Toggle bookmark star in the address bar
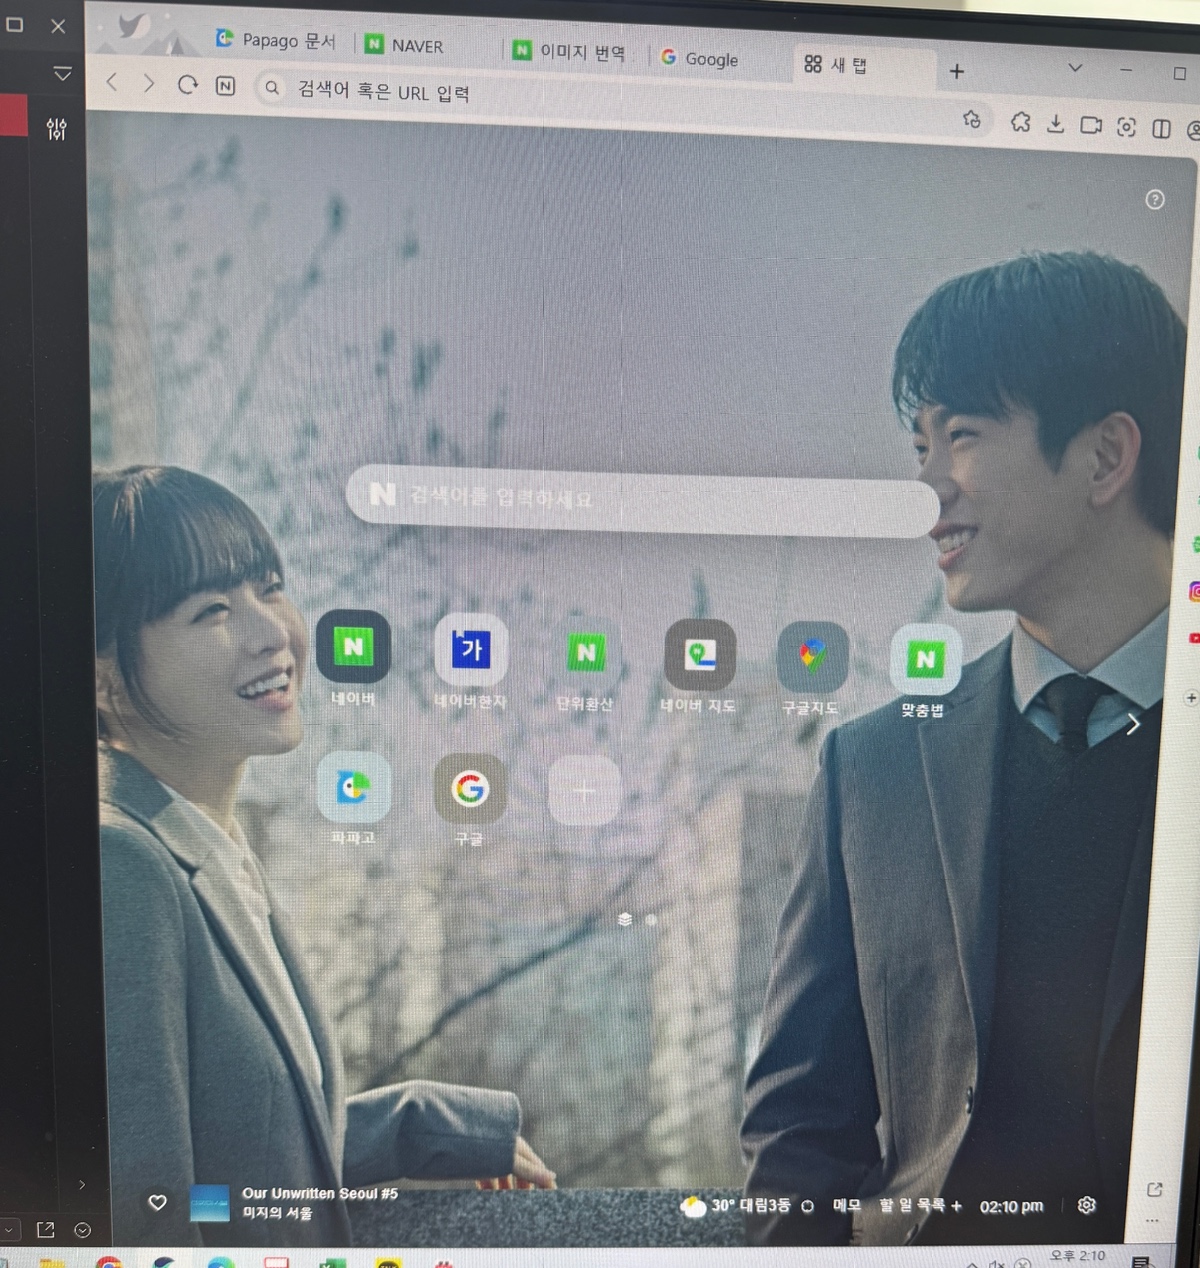This screenshot has height=1268, width=1200. [x=971, y=120]
